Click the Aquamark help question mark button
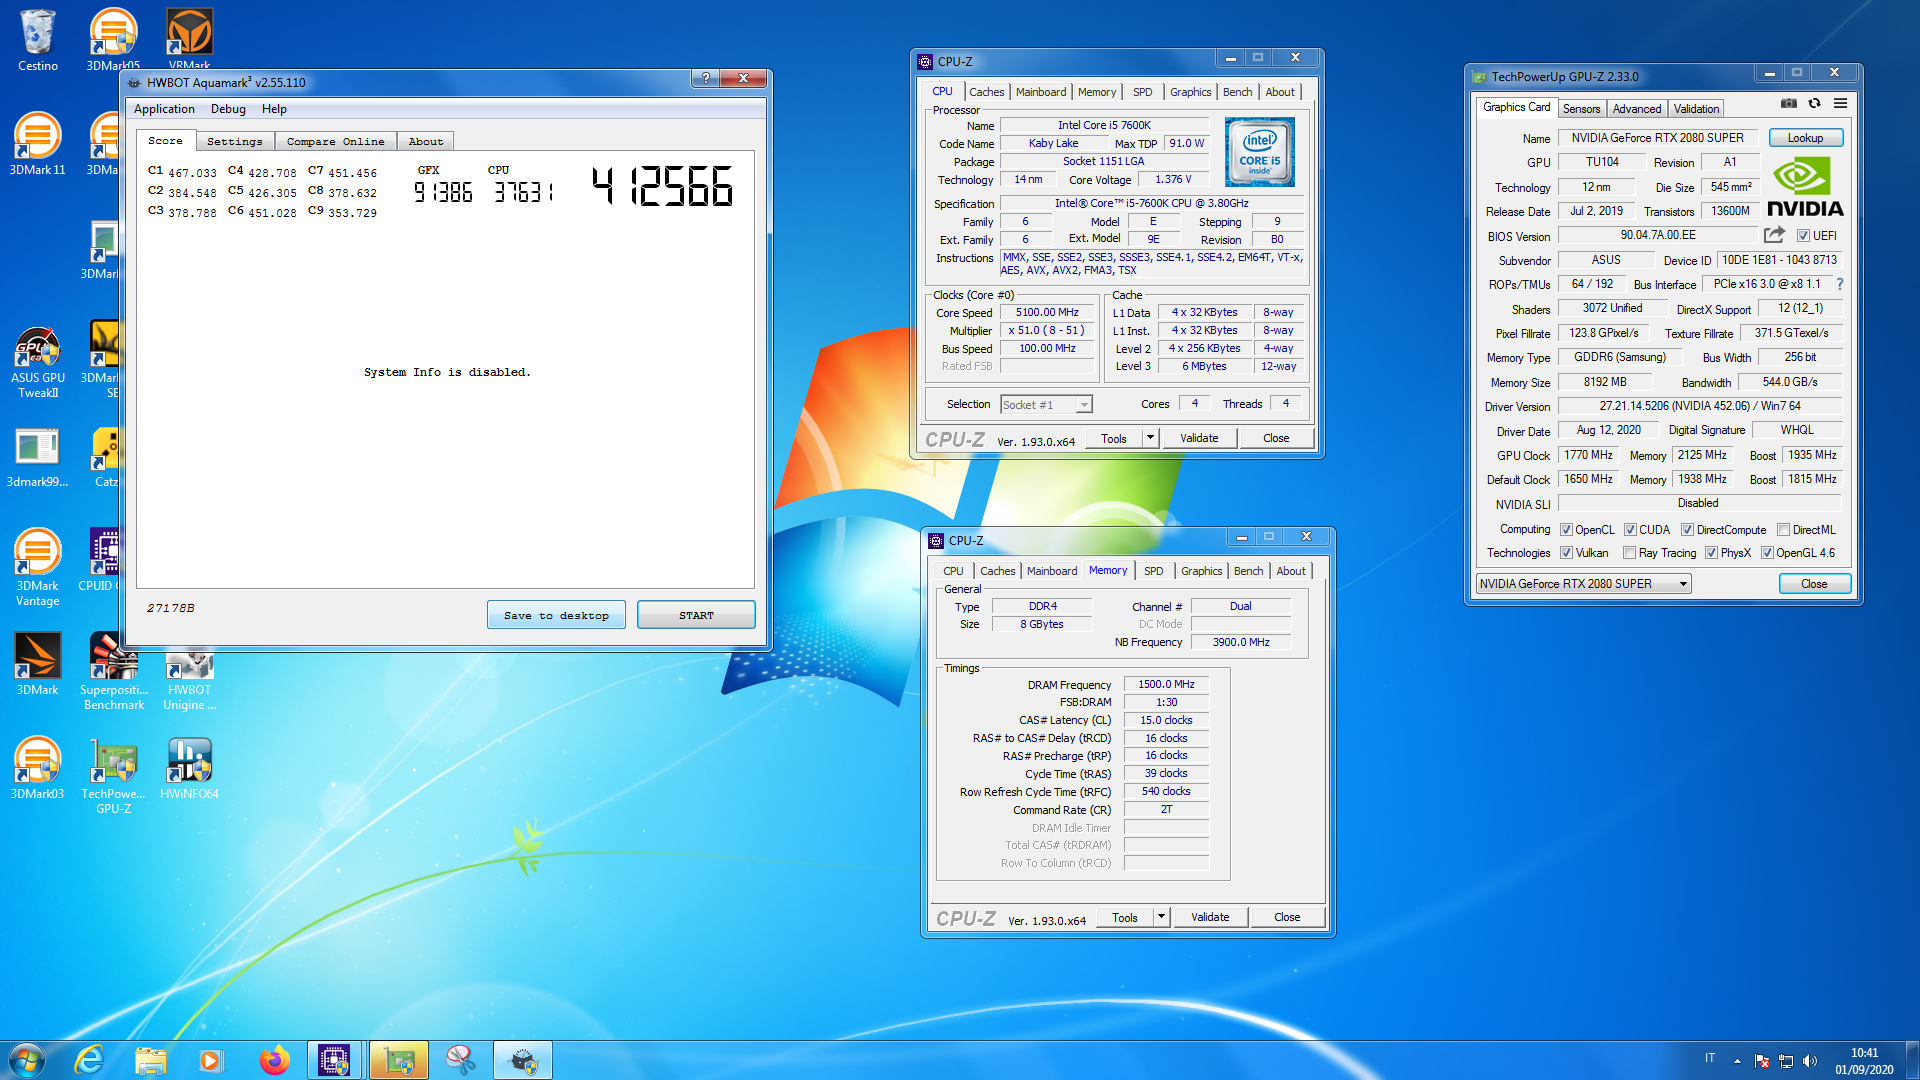 705,78
